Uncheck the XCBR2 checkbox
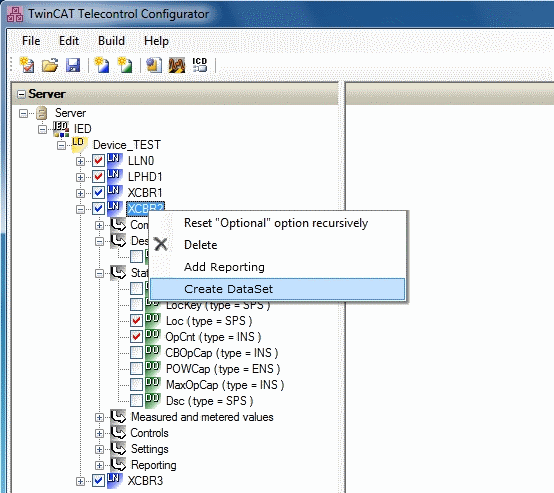The width and height of the screenshot is (554, 493). tap(98, 209)
